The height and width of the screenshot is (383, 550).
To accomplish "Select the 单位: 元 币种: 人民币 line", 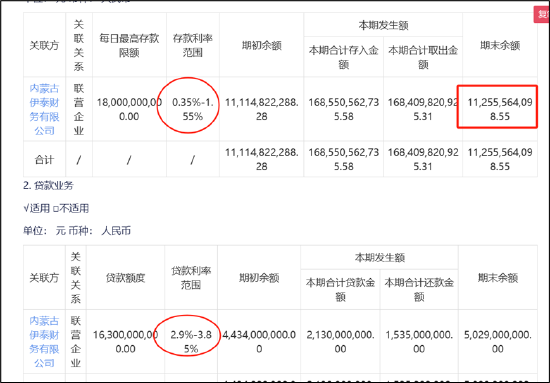I will 77,231.
